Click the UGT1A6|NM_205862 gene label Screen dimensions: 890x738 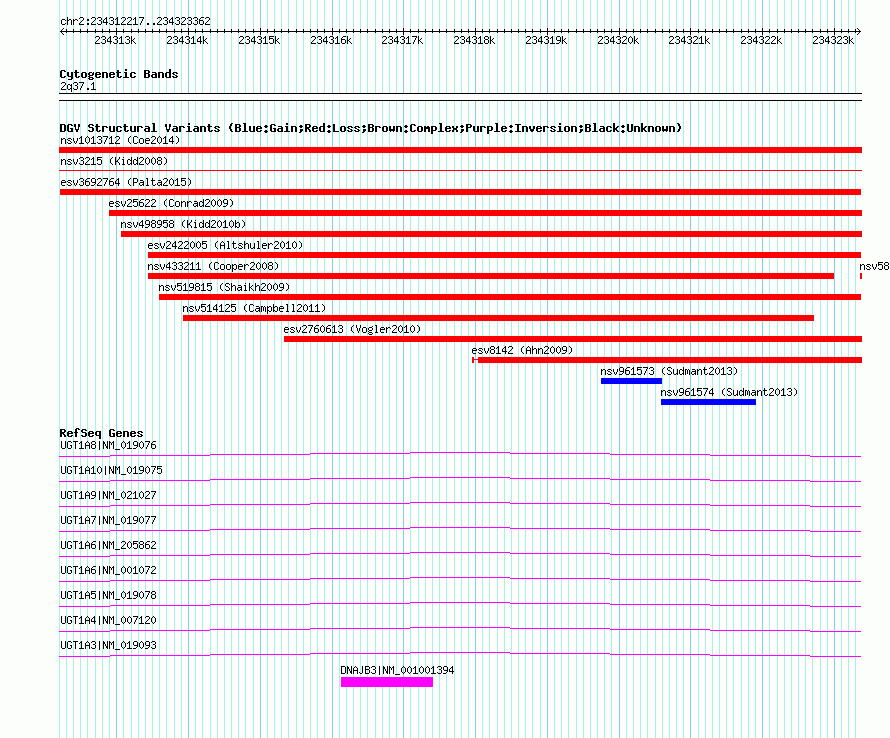pyautogui.click(x=108, y=546)
